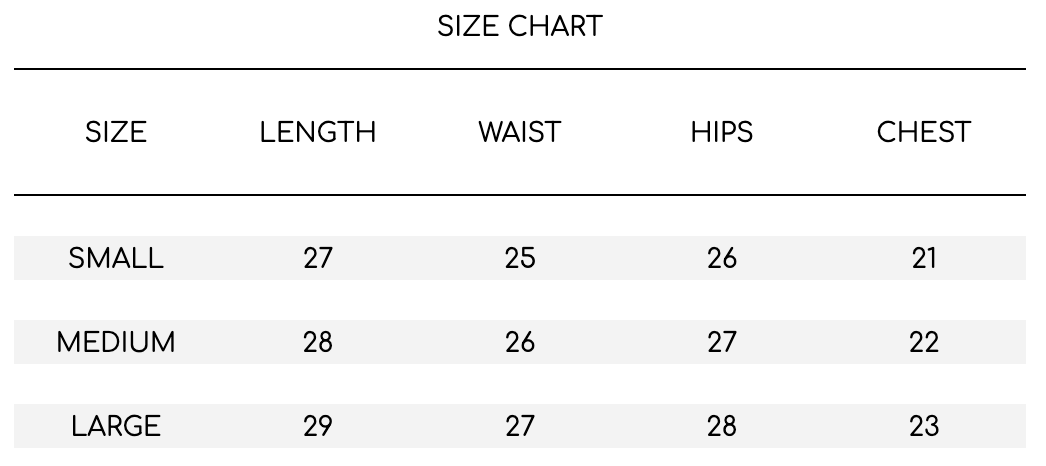
Task: Click Medium length value 28
Action: point(318,342)
